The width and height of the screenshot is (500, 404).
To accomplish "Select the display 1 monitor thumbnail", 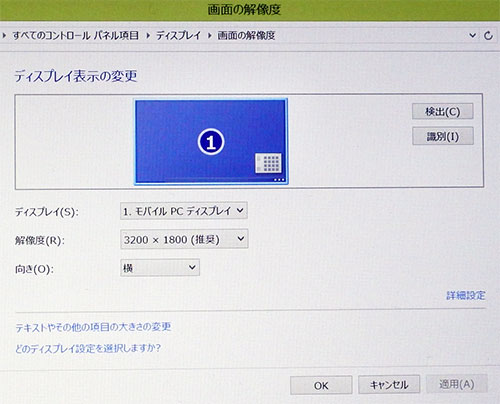I will coord(211,141).
